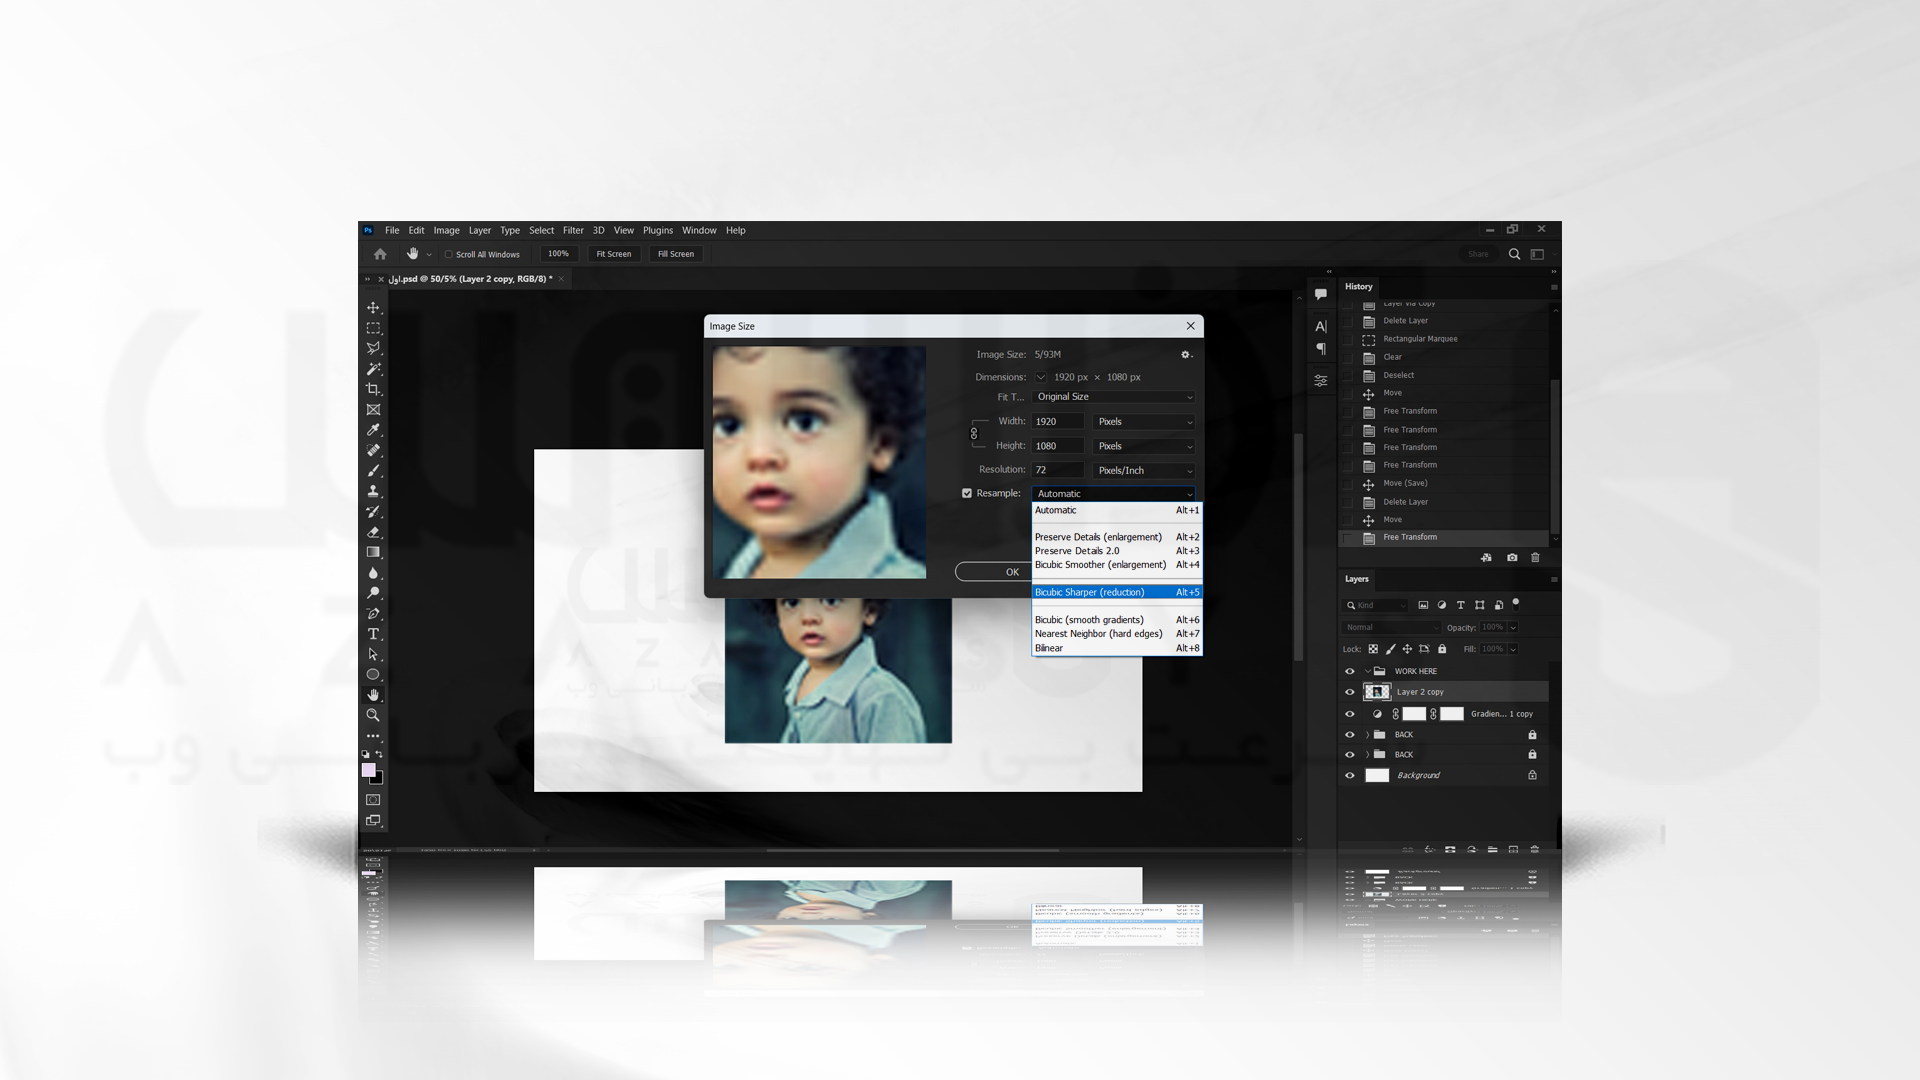This screenshot has height=1080, width=1920.
Task: Expand the Dimensions units chevron
Action: [x=1040, y=377]
